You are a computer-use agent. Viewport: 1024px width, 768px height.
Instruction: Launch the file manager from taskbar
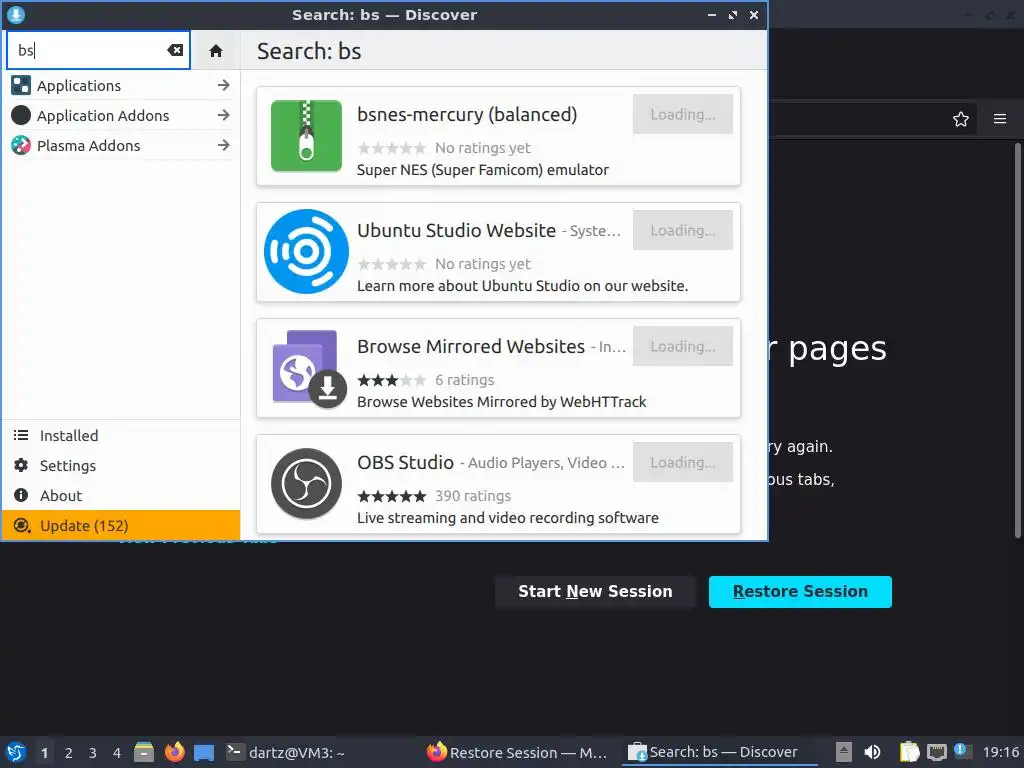144,752
